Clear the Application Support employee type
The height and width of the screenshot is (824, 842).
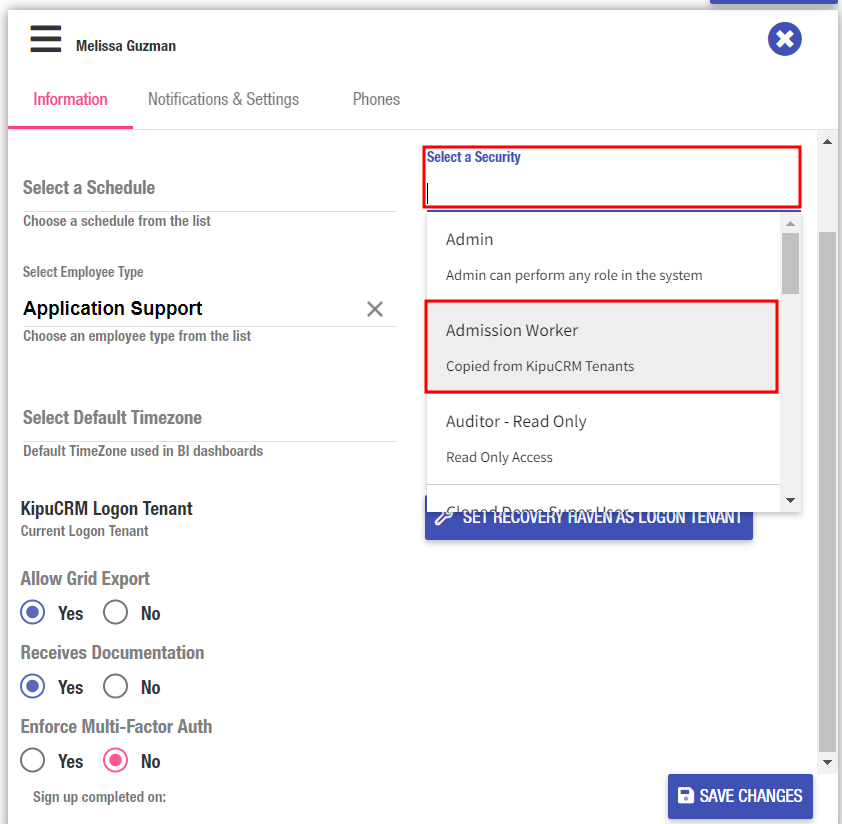(375, 309)
